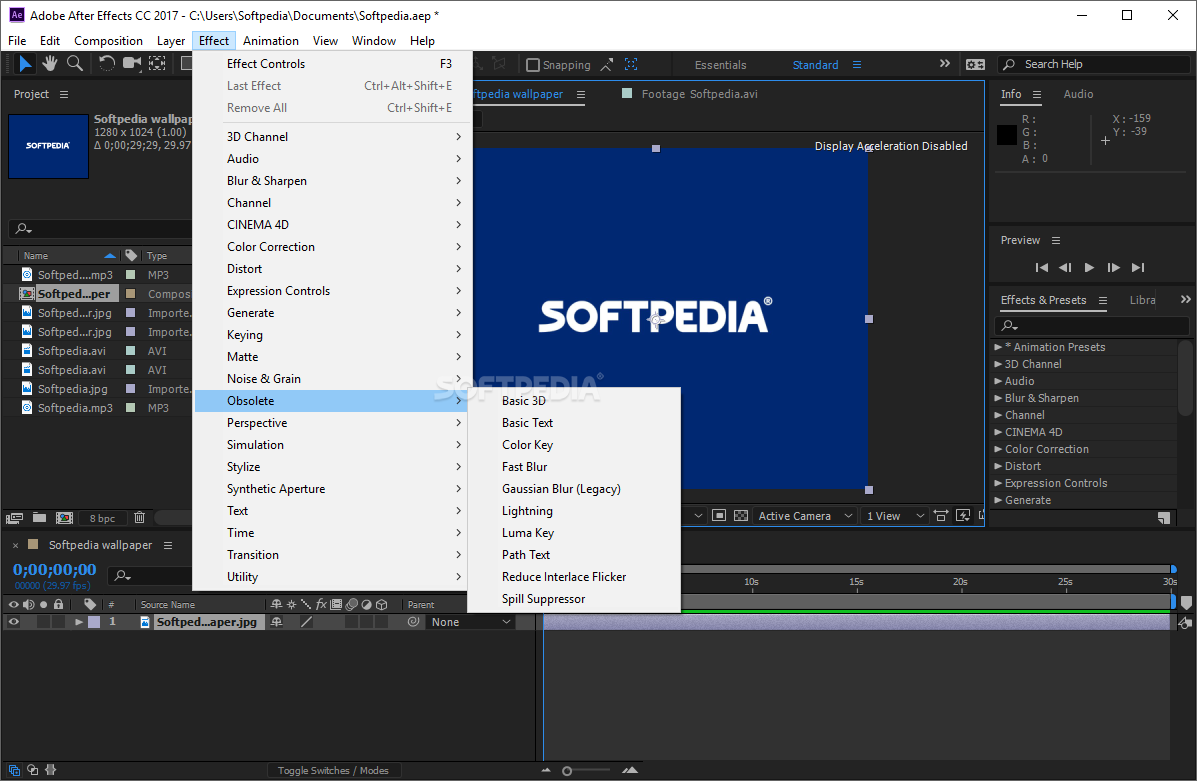The height and width of the screenshot is (781, 1197).
Task: Expand 3D Channel category in Effects & Presets
Action: (x=999, y=364)
